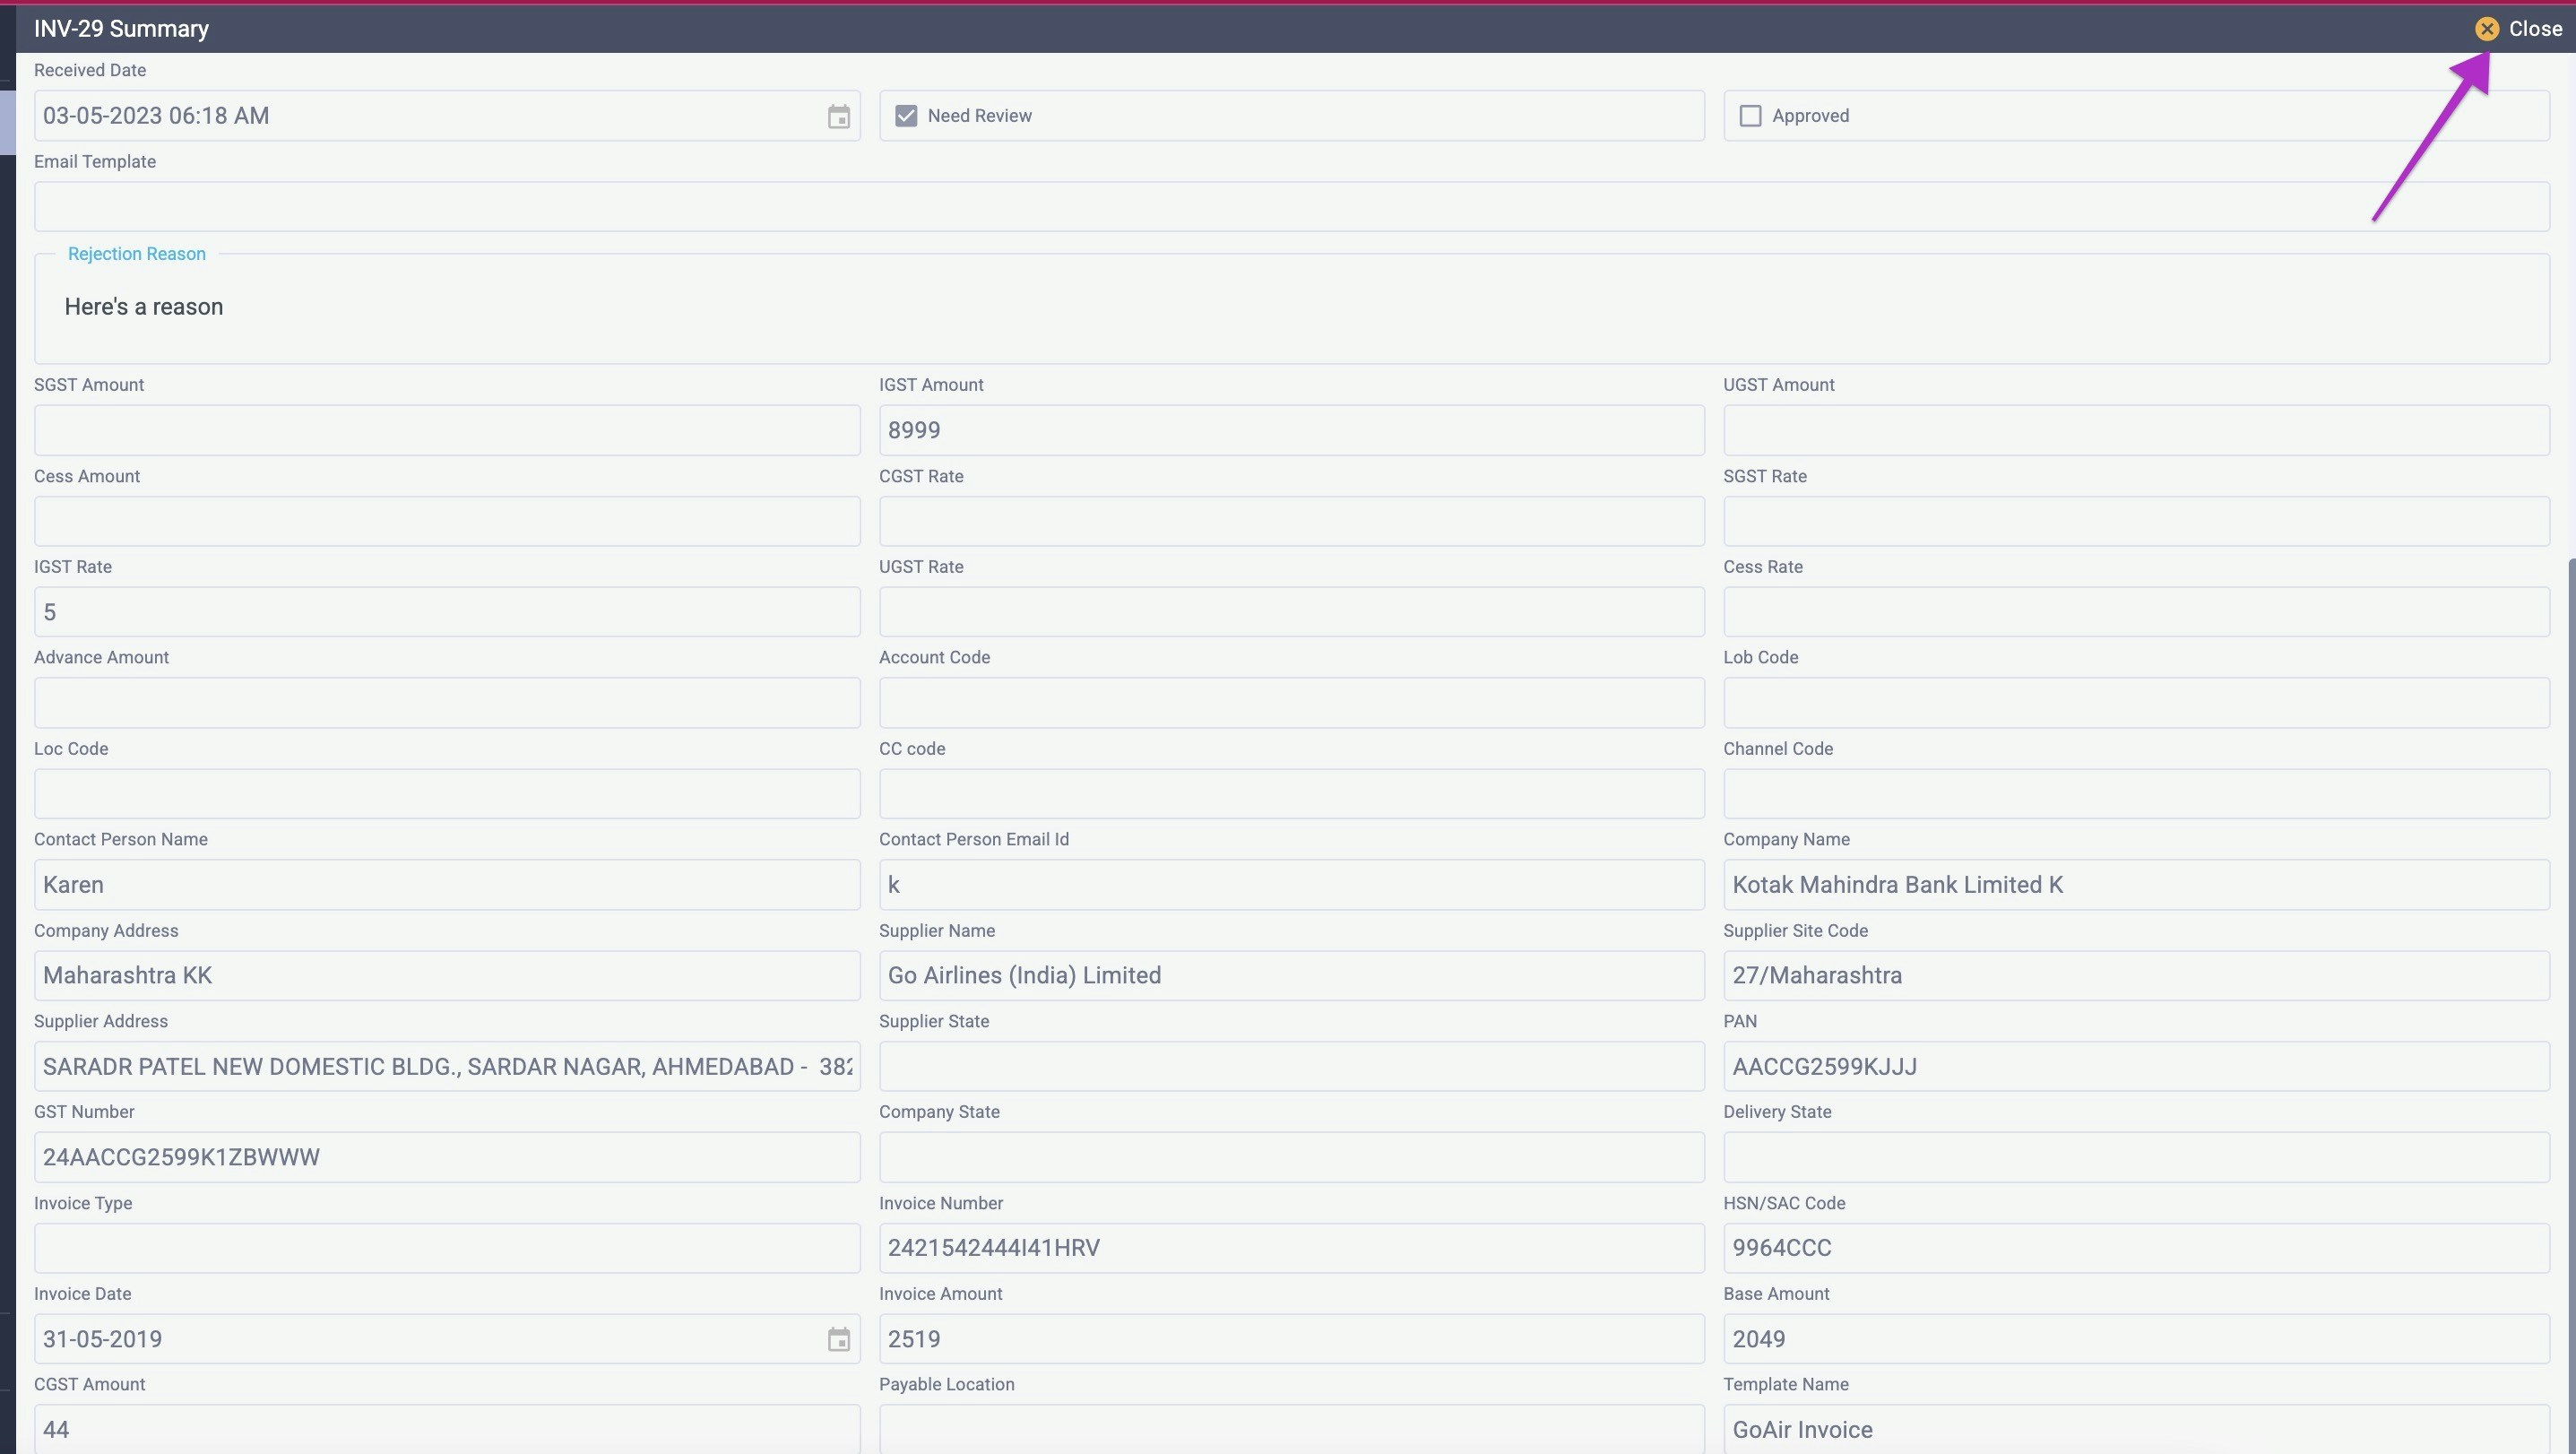
Task: Check the Approved checkbox
Action: coord(1750,116)
